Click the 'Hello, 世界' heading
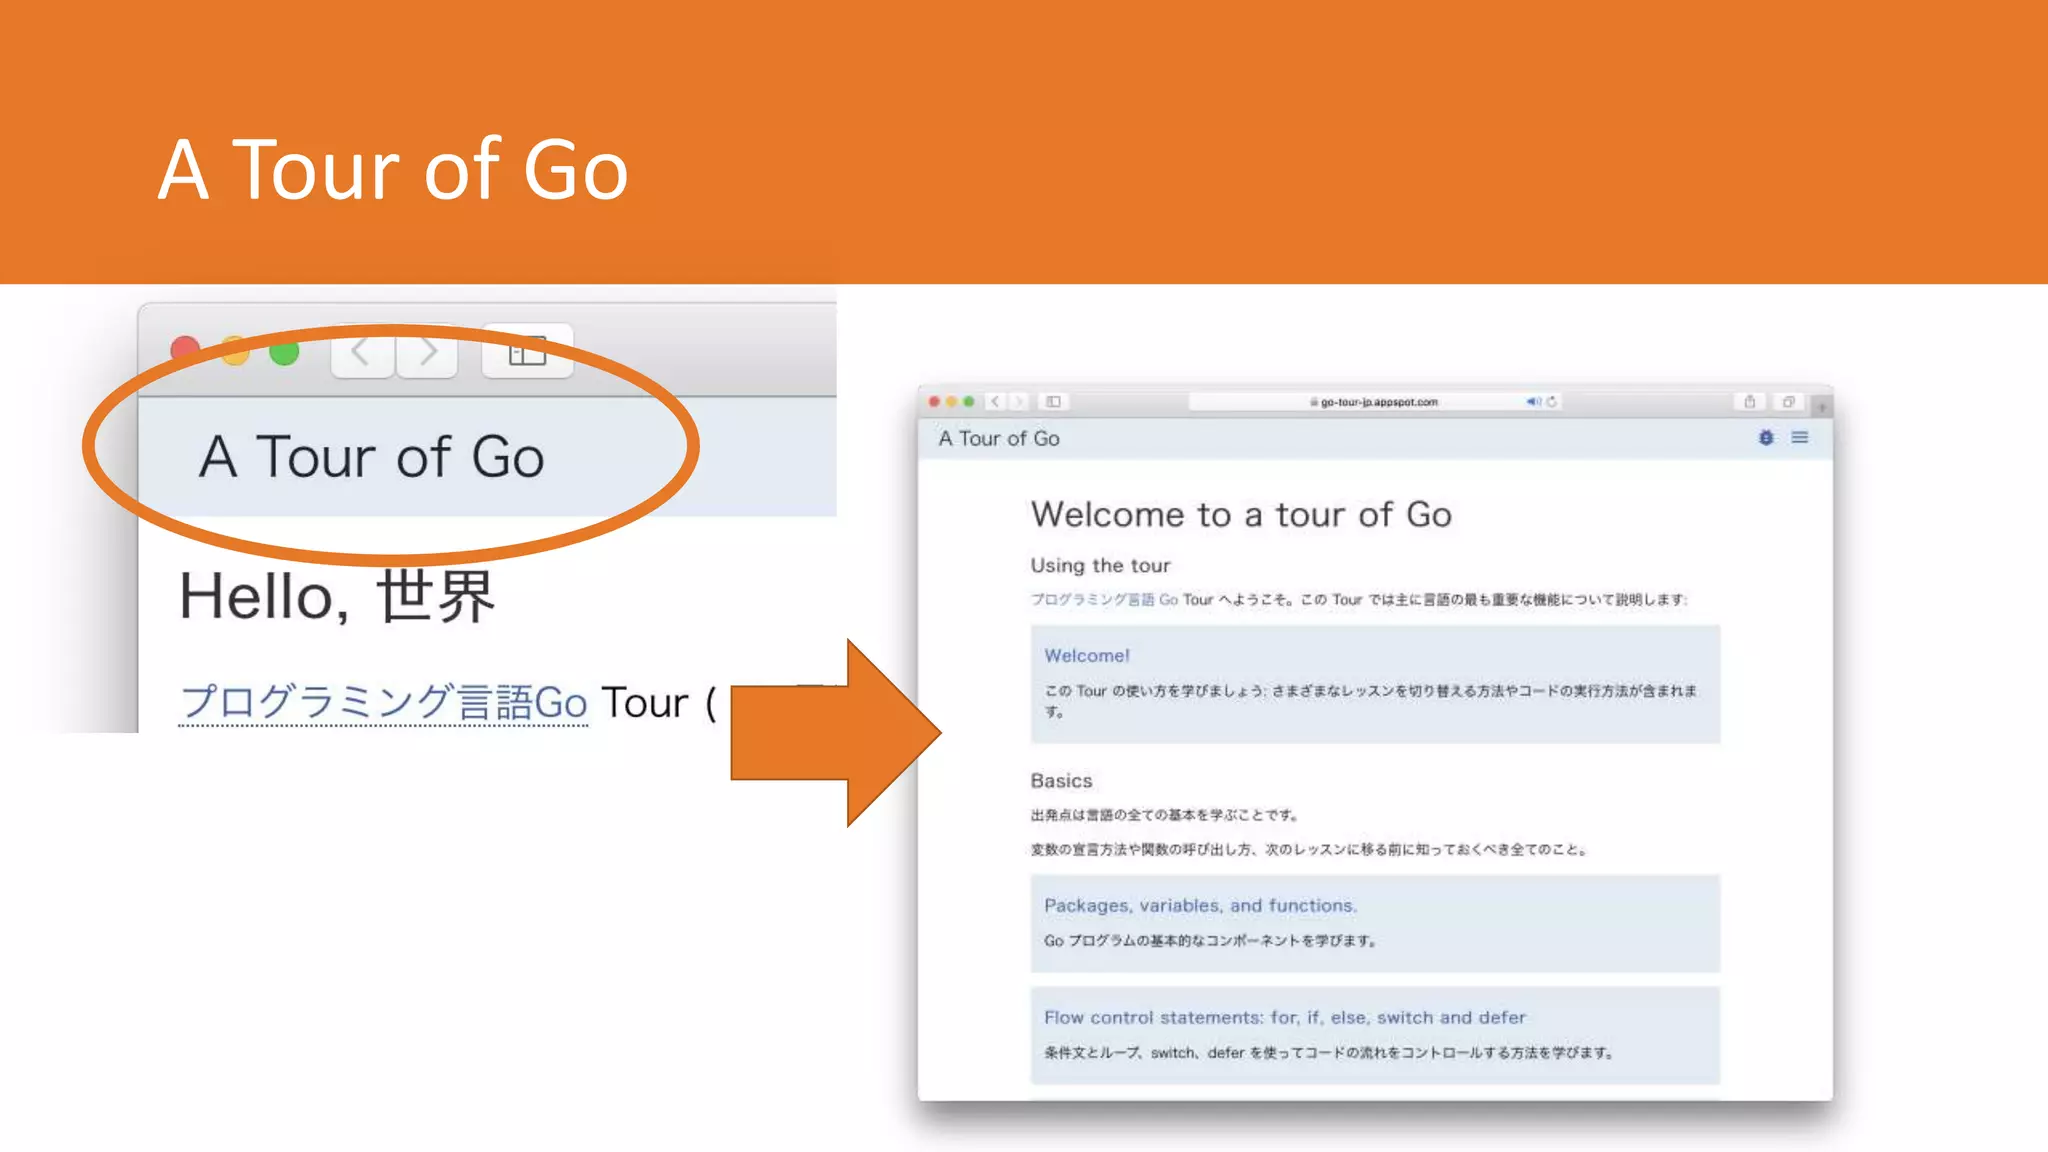Image resolution: width=2048 pixels, height=1152 pixels. click(336, 596)
